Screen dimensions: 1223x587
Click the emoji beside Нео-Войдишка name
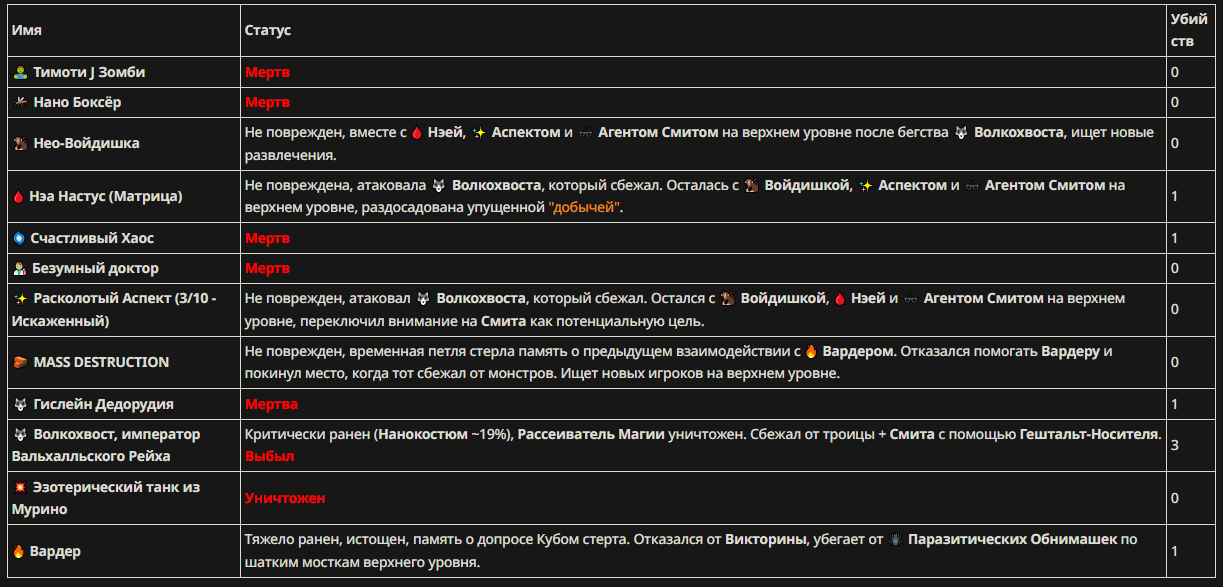(x=20, y=143)
